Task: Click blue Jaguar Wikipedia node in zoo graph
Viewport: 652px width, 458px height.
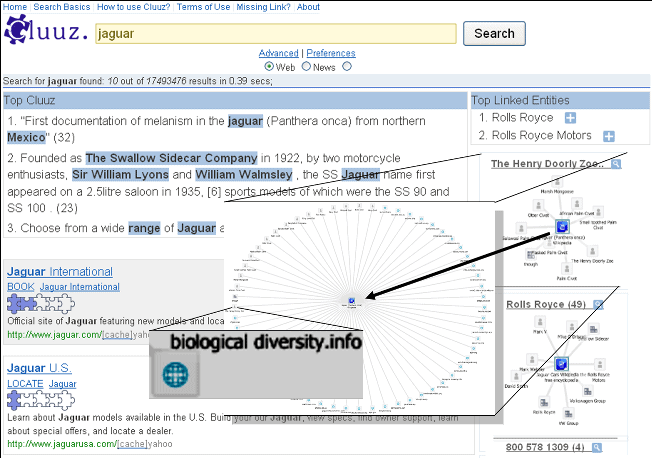Action: 562,236
